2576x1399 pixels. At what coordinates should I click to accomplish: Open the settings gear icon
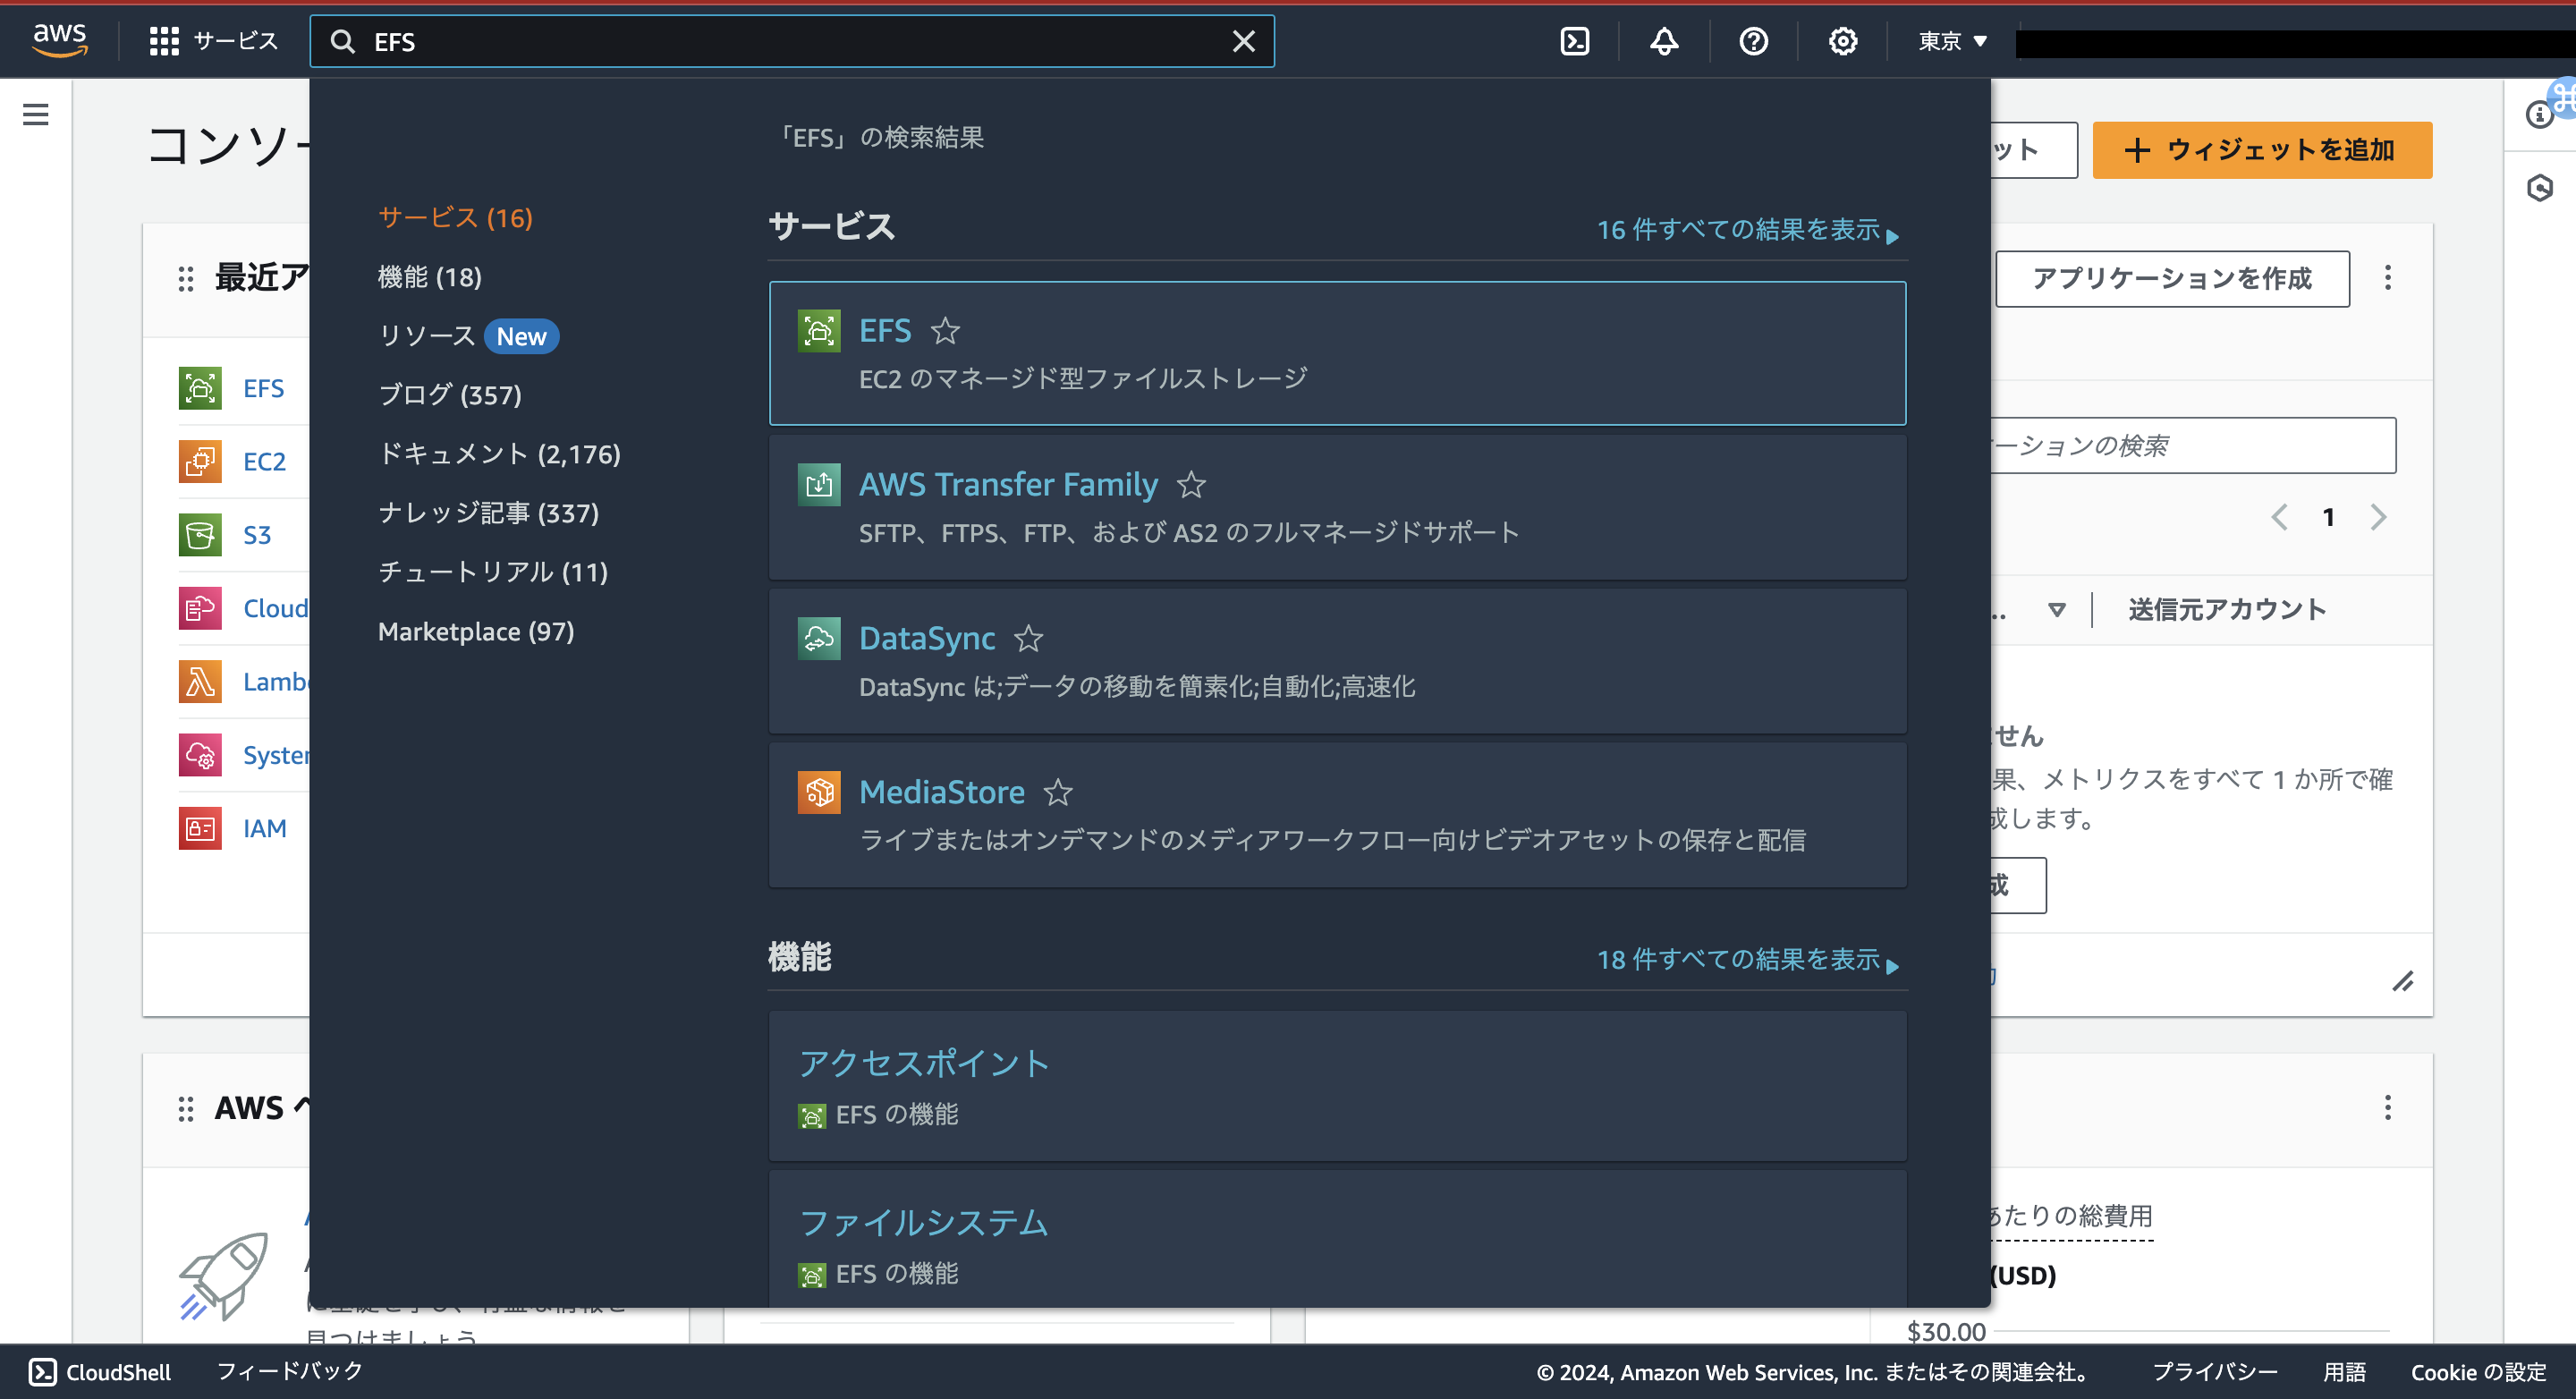[x=1842, y=41]
